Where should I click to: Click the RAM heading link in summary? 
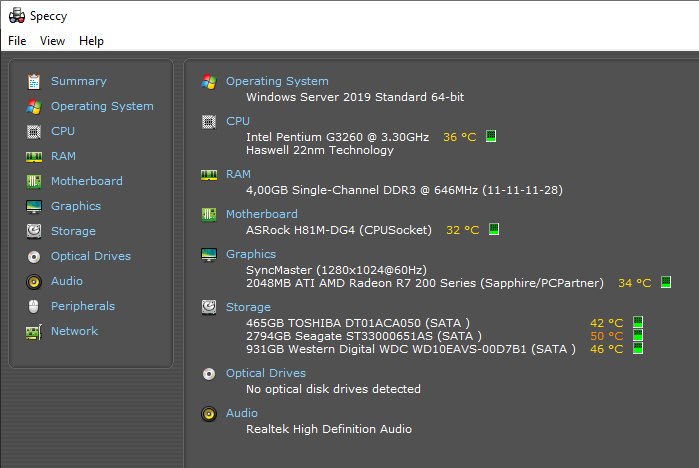[x=238, y=174]
